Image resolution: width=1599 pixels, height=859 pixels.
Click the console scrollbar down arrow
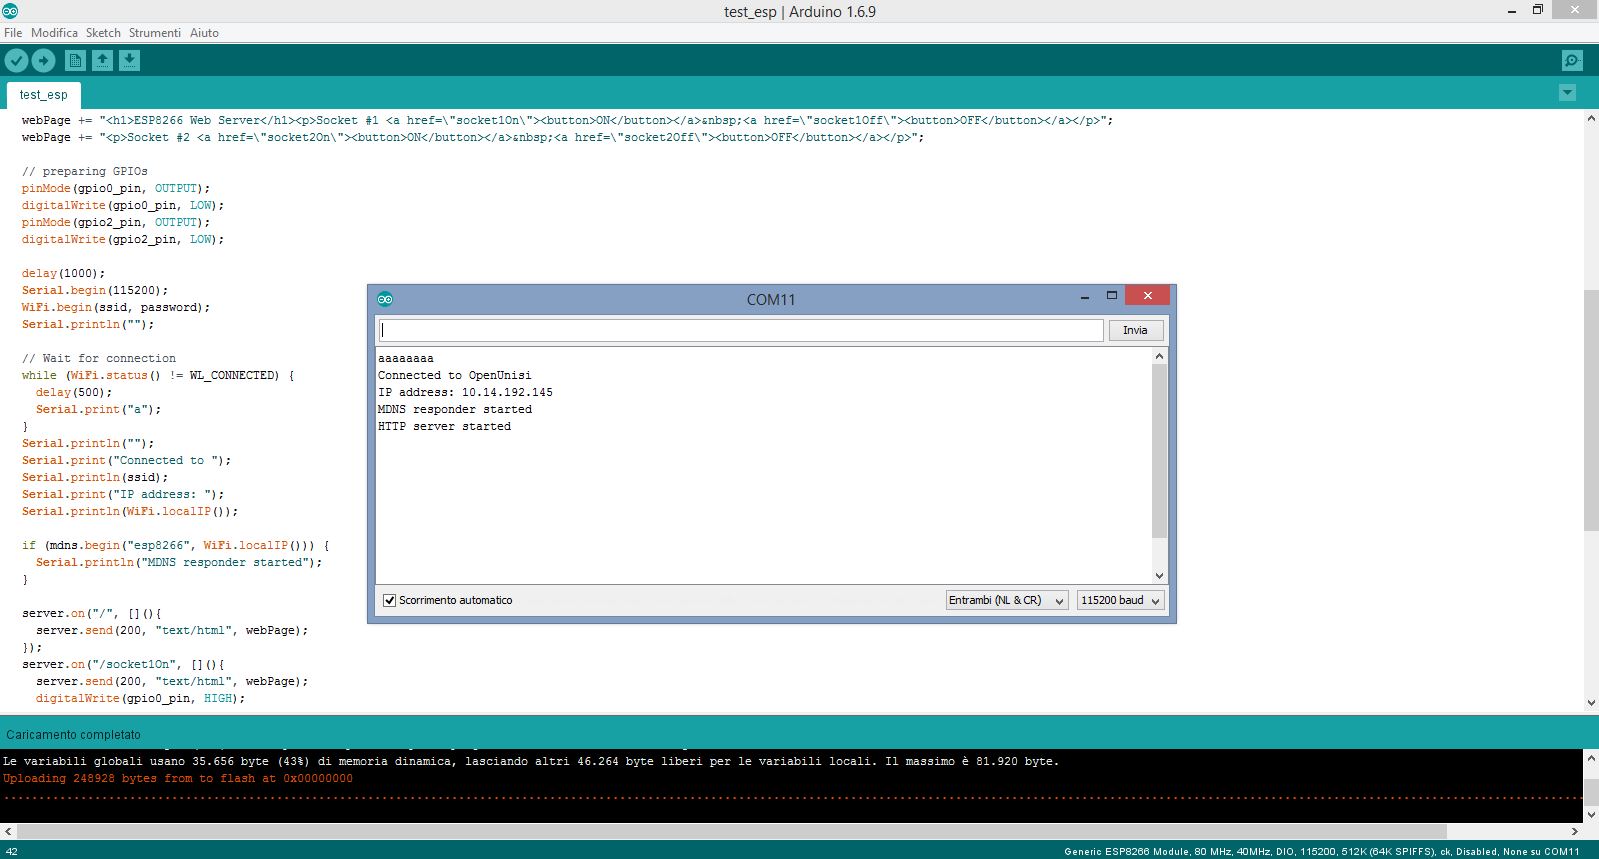coord(1590,814)
